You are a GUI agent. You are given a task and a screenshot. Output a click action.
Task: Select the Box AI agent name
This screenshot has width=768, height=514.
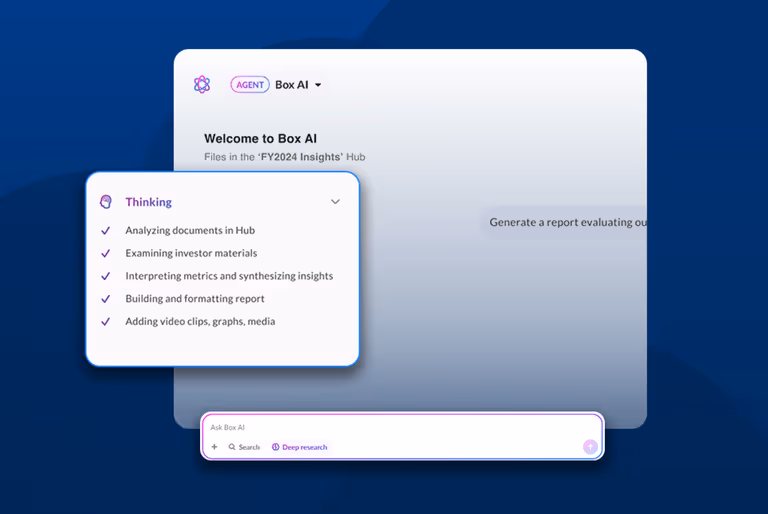[x=291, y=85]
